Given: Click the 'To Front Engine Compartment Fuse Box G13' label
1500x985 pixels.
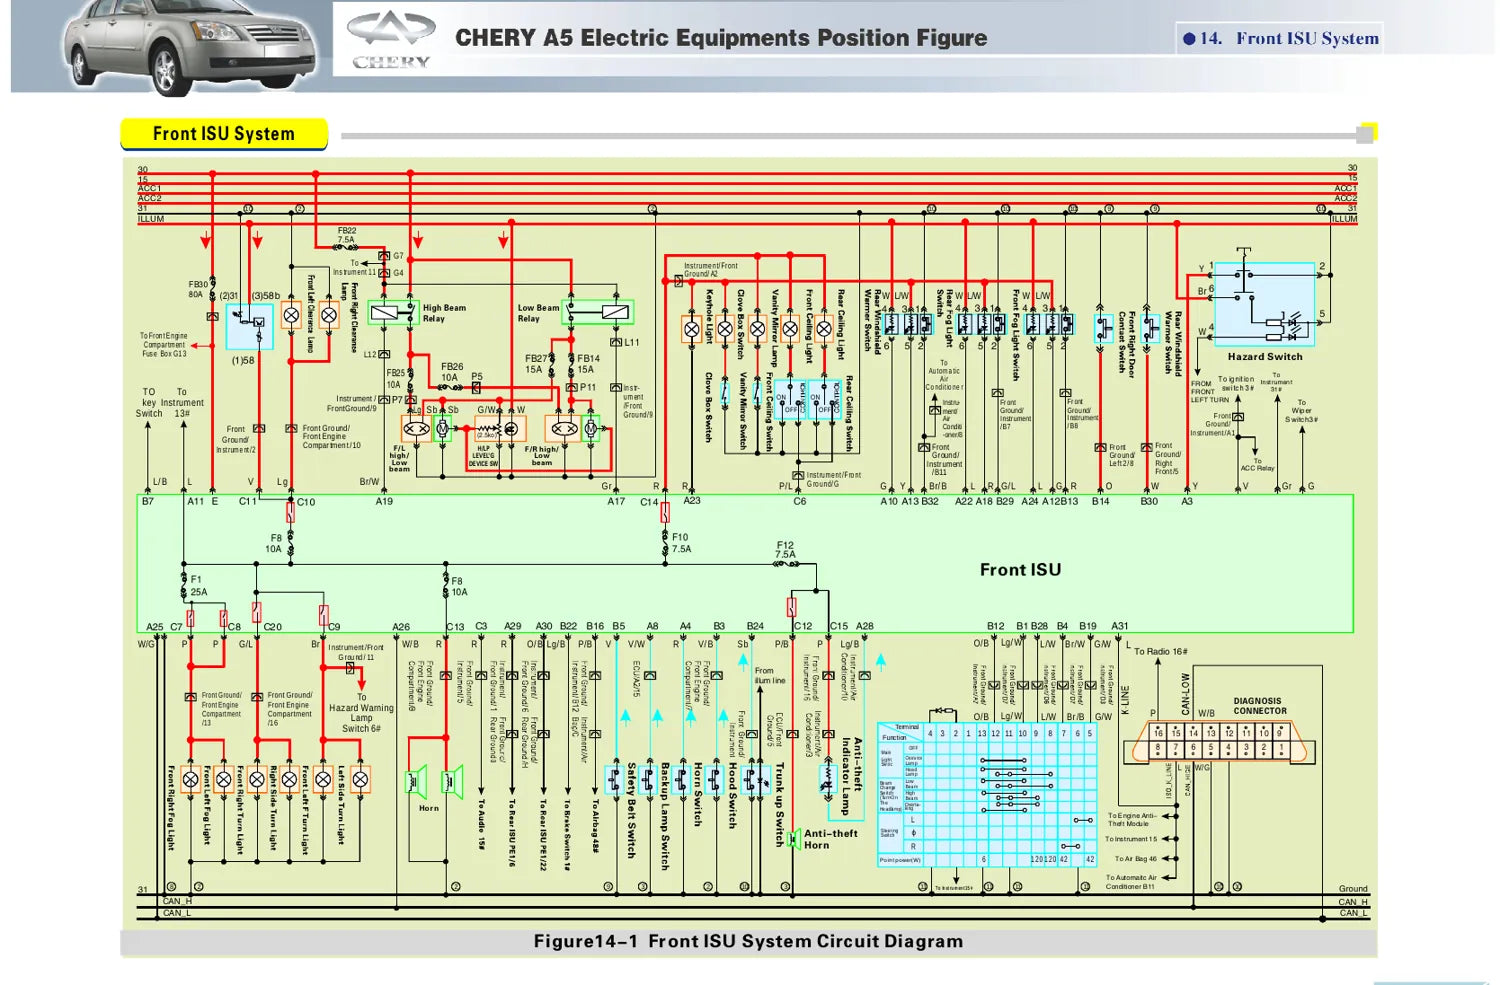Looking at the screenshot, I should tap(164, 345).
